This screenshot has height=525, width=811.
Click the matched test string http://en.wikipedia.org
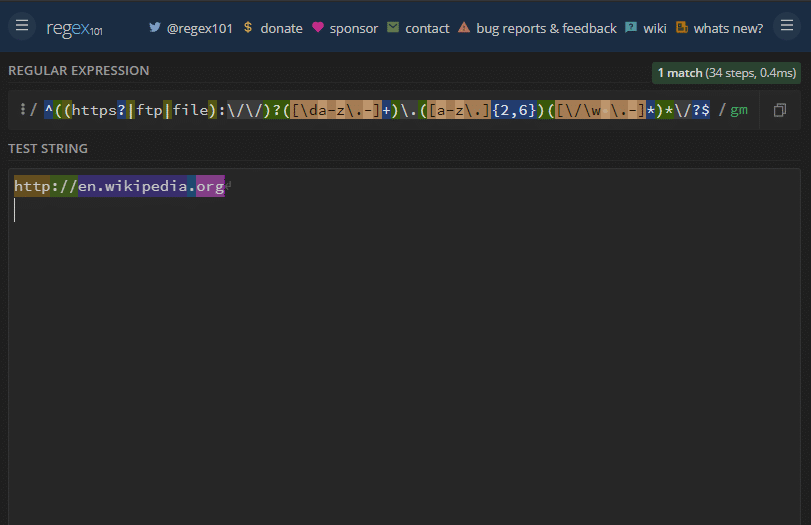tap(119, 186)
